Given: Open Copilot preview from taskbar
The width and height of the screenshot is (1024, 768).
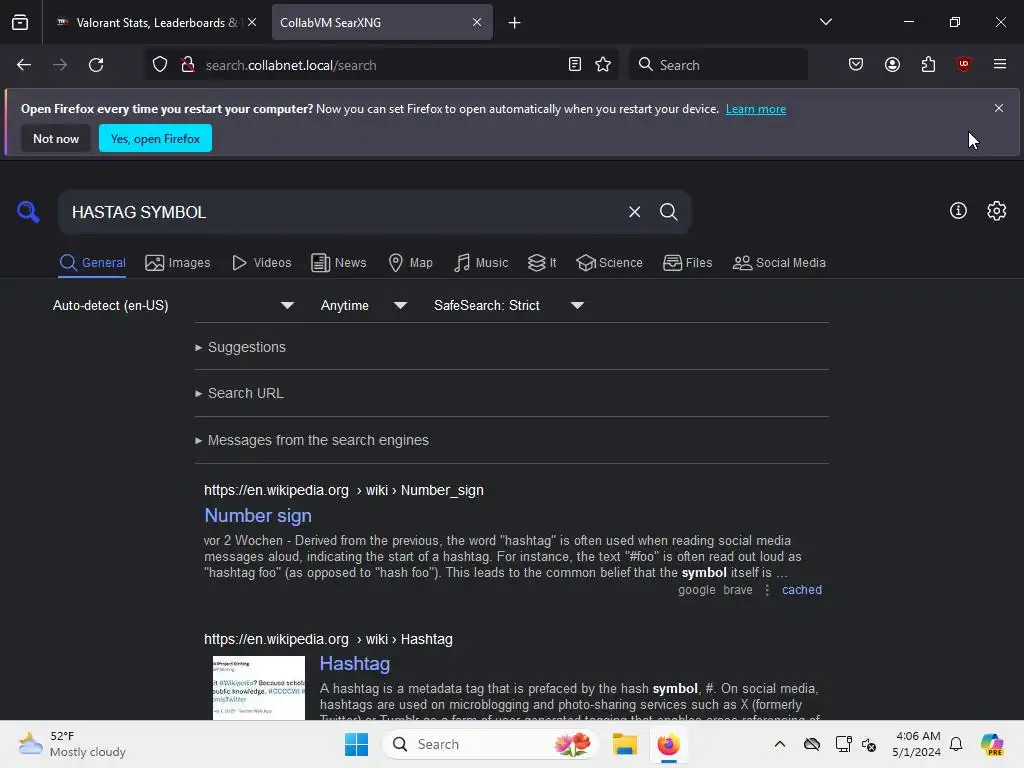Looking at the screenshot, I should pos(992,744).
